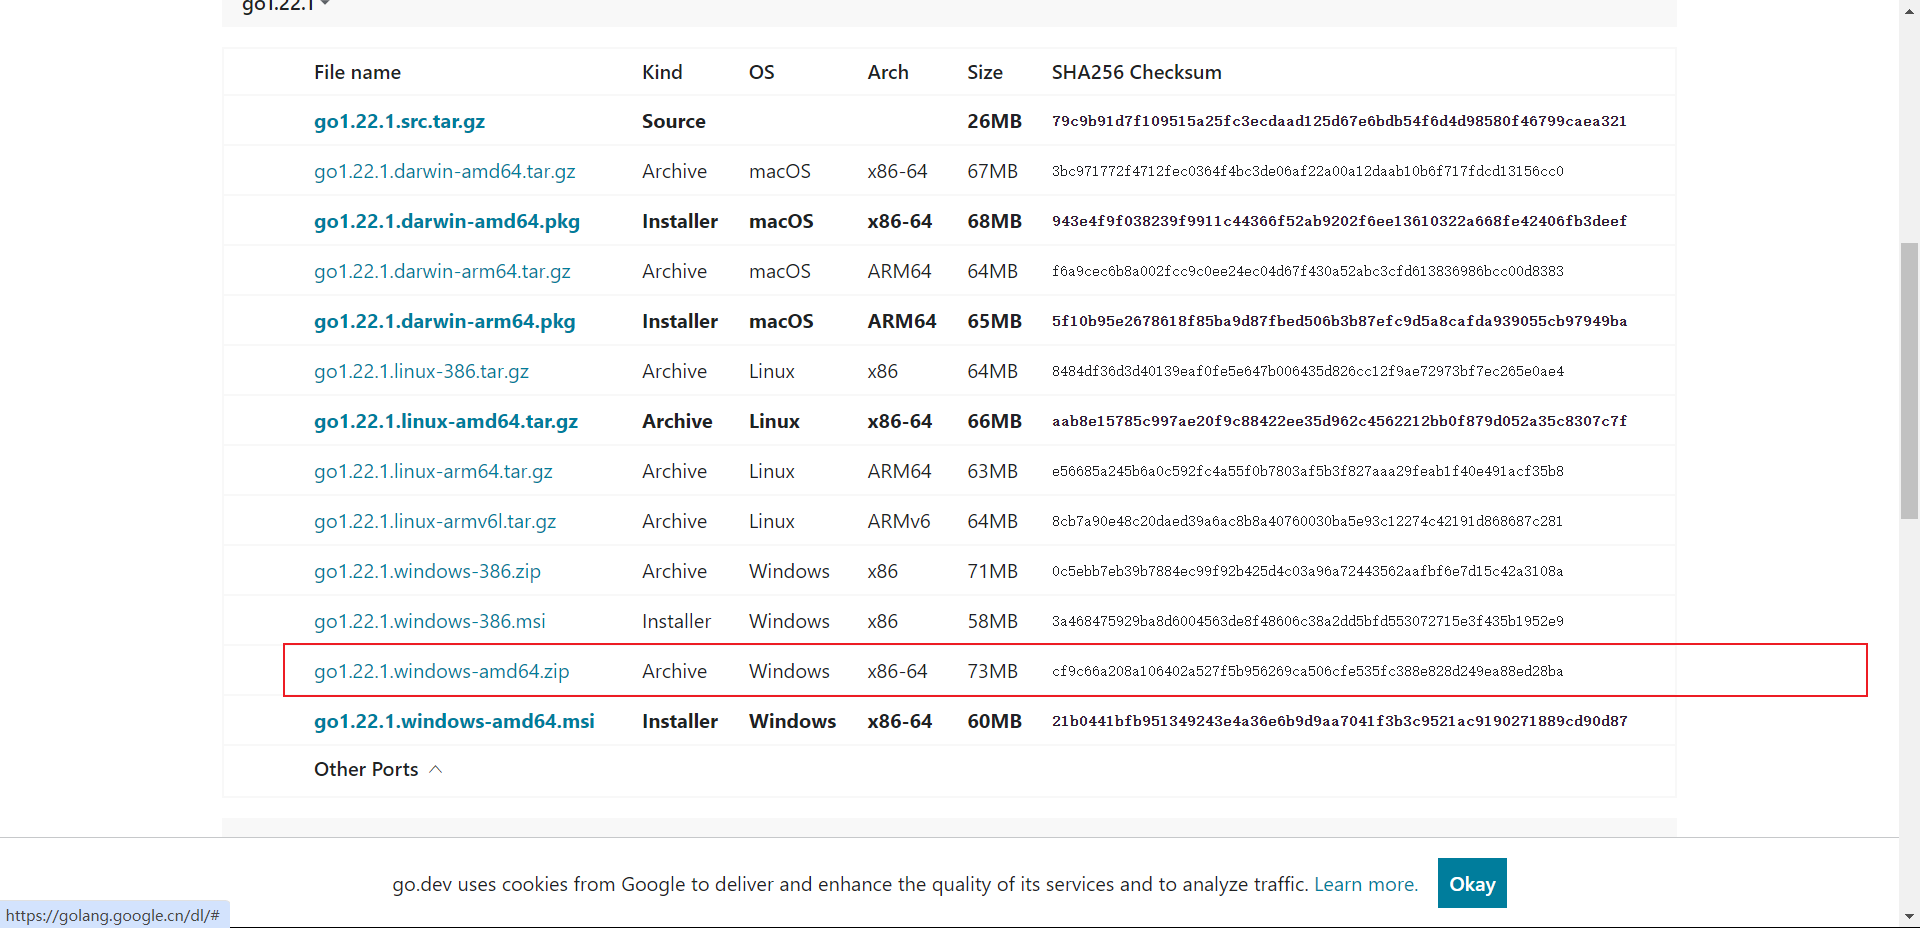Open go1.22.1.linux-386.tar.gz link

(x=421, y=371)
